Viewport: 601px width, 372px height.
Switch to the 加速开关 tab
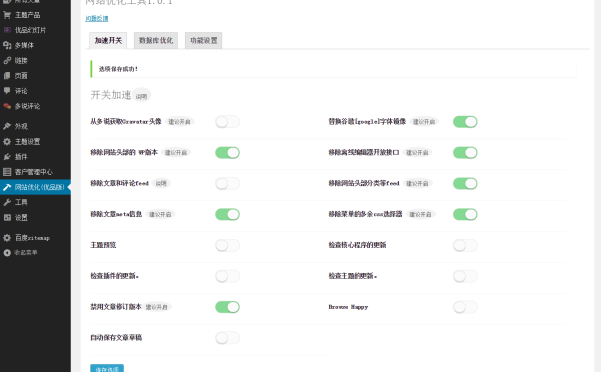108,40
